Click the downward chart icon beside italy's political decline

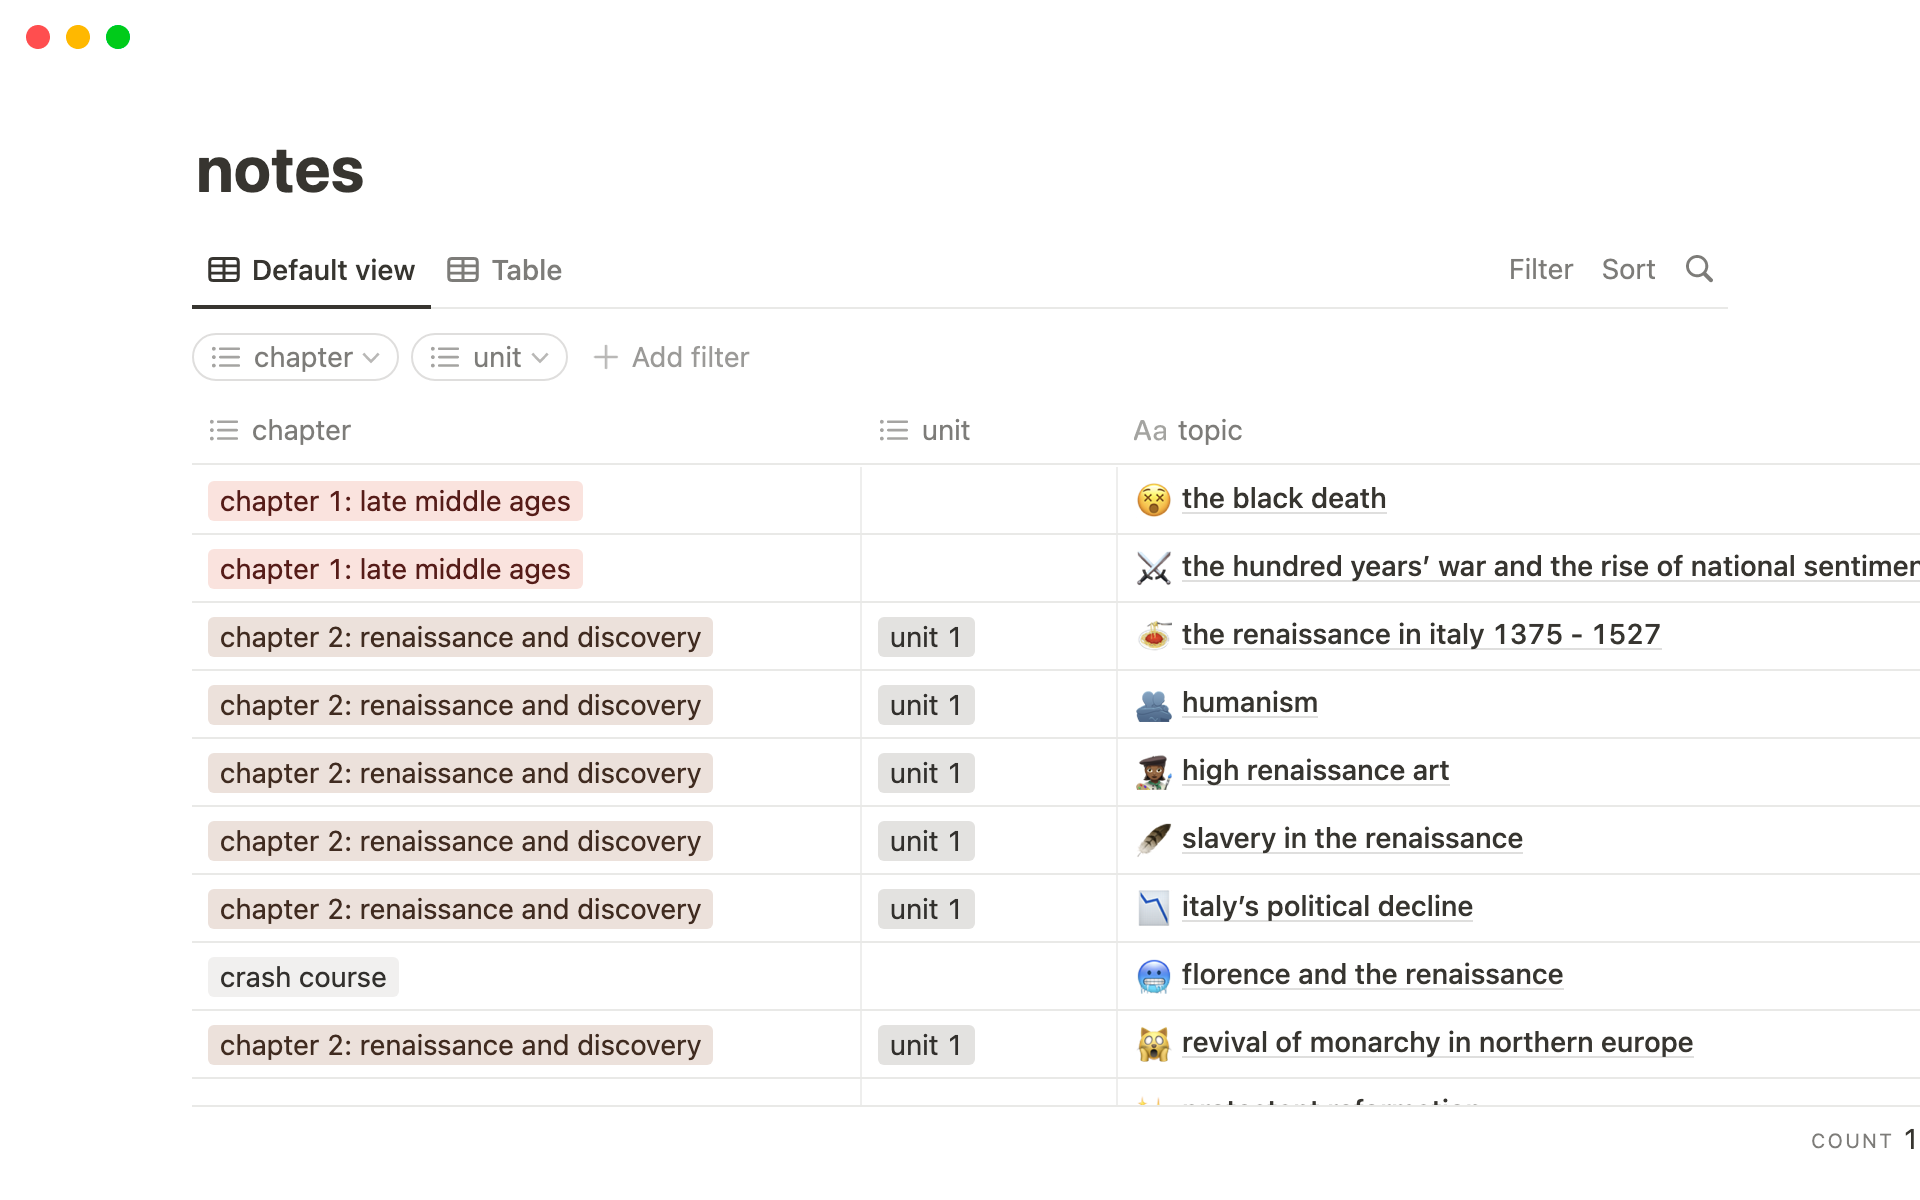click(x=1153, y=908)
